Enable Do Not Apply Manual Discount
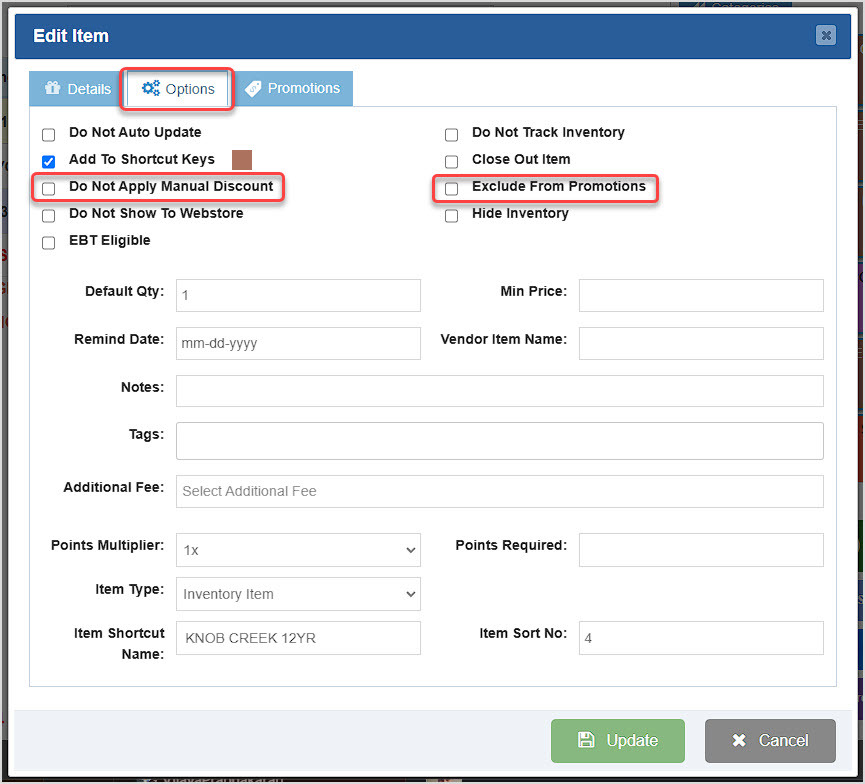 click(48, 187)
